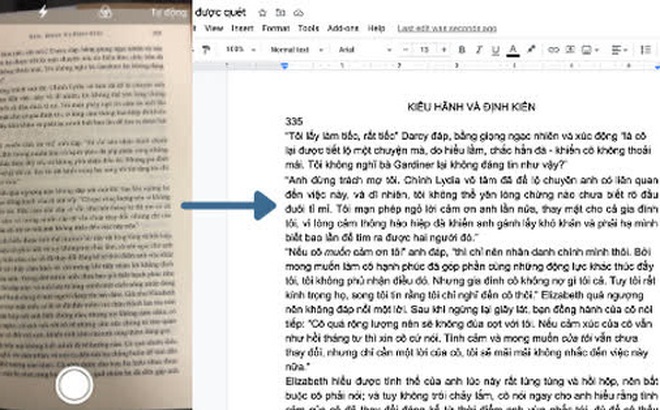The image size is (660, 410).
Task: Open the text color picker
Action: pyautogui.click(x=513, y=50)
